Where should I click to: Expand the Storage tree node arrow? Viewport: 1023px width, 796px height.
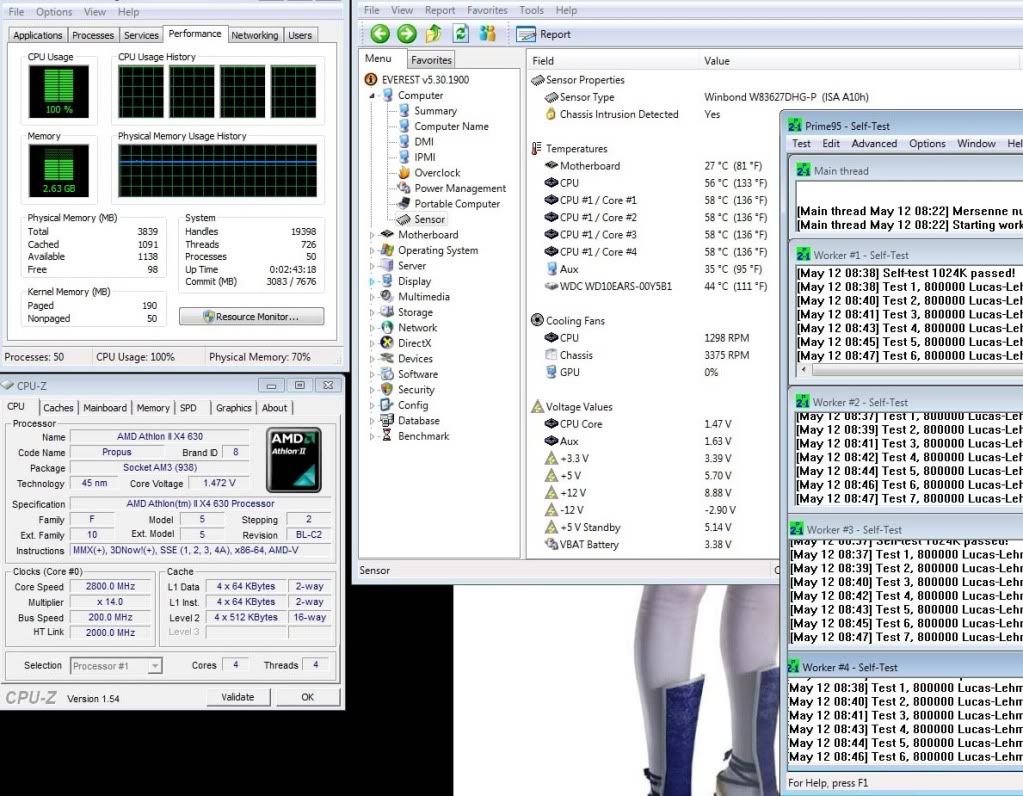click(372, 313)
